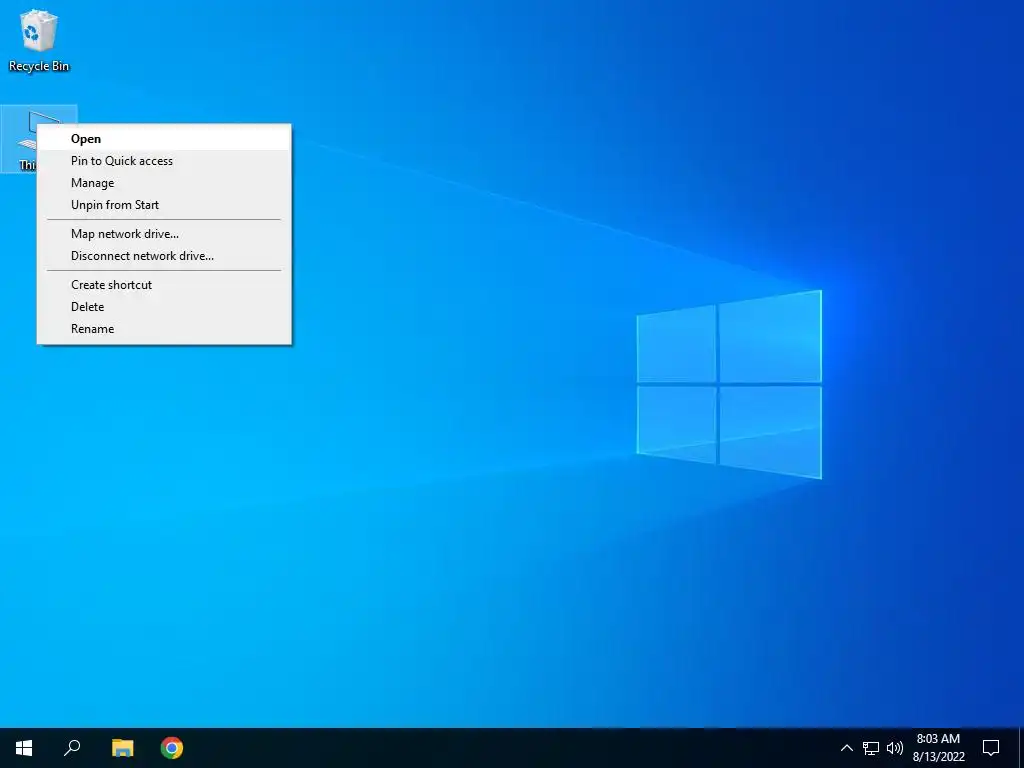Click Manage in the context menu
This screenshot has height=768, width=1024.
tap(164, 183)
